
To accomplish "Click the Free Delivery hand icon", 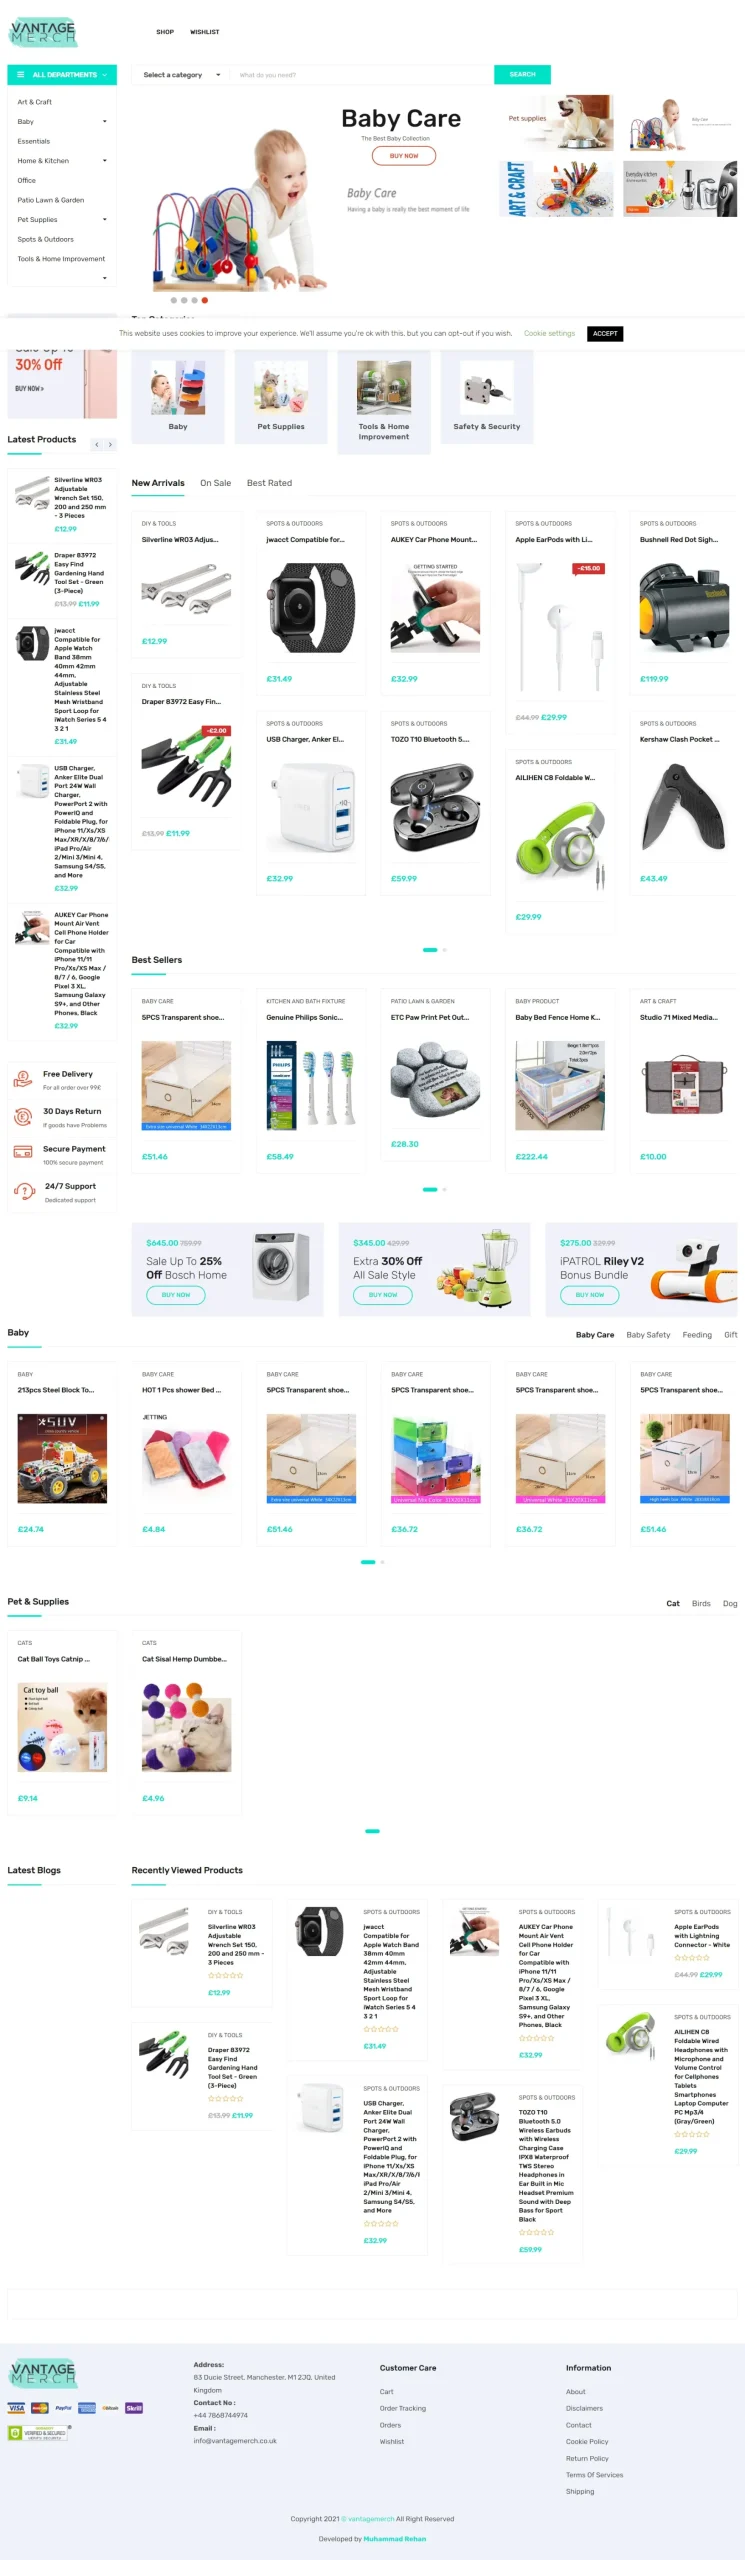I will pyautogui.click(x=22, y=1079).
